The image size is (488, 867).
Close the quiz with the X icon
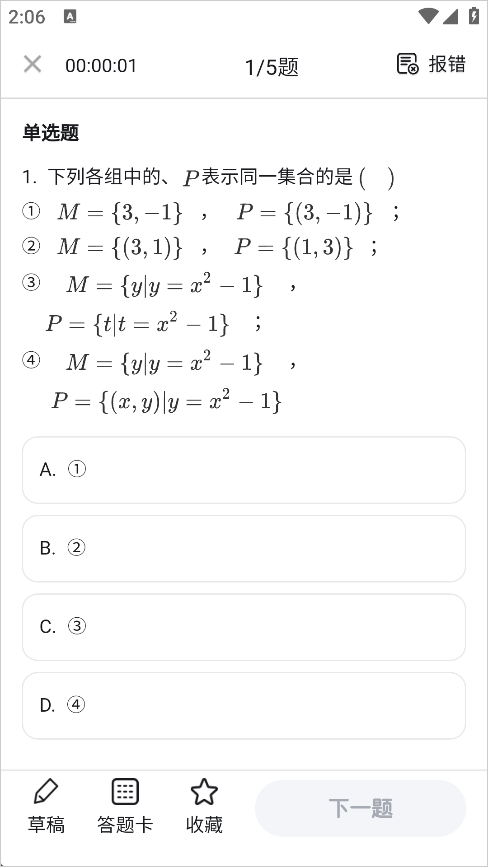[x=33, y=65]
